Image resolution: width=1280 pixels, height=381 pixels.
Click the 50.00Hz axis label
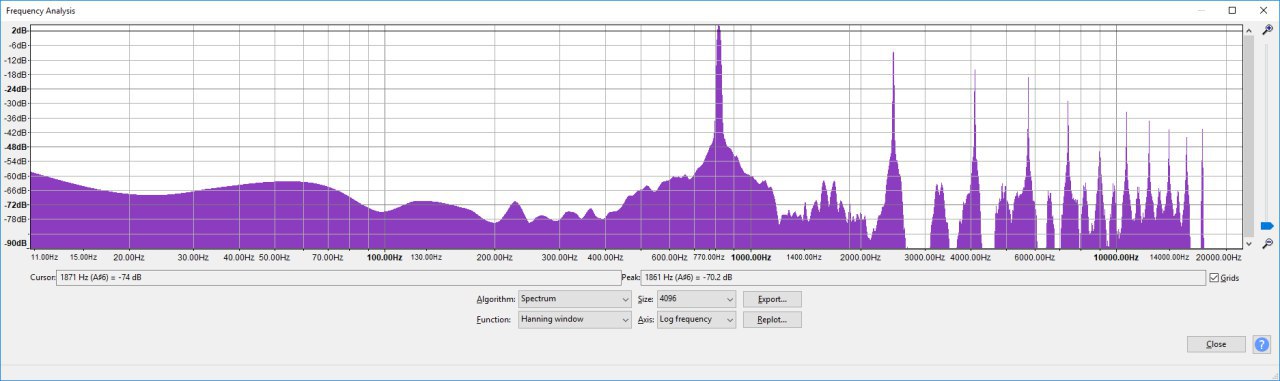[x=274, y=257]
